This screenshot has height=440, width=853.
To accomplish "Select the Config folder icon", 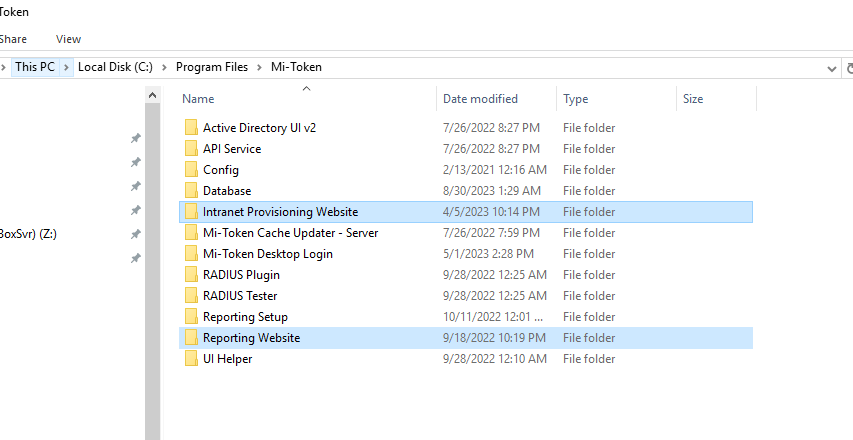I will [x=191, y=170].
